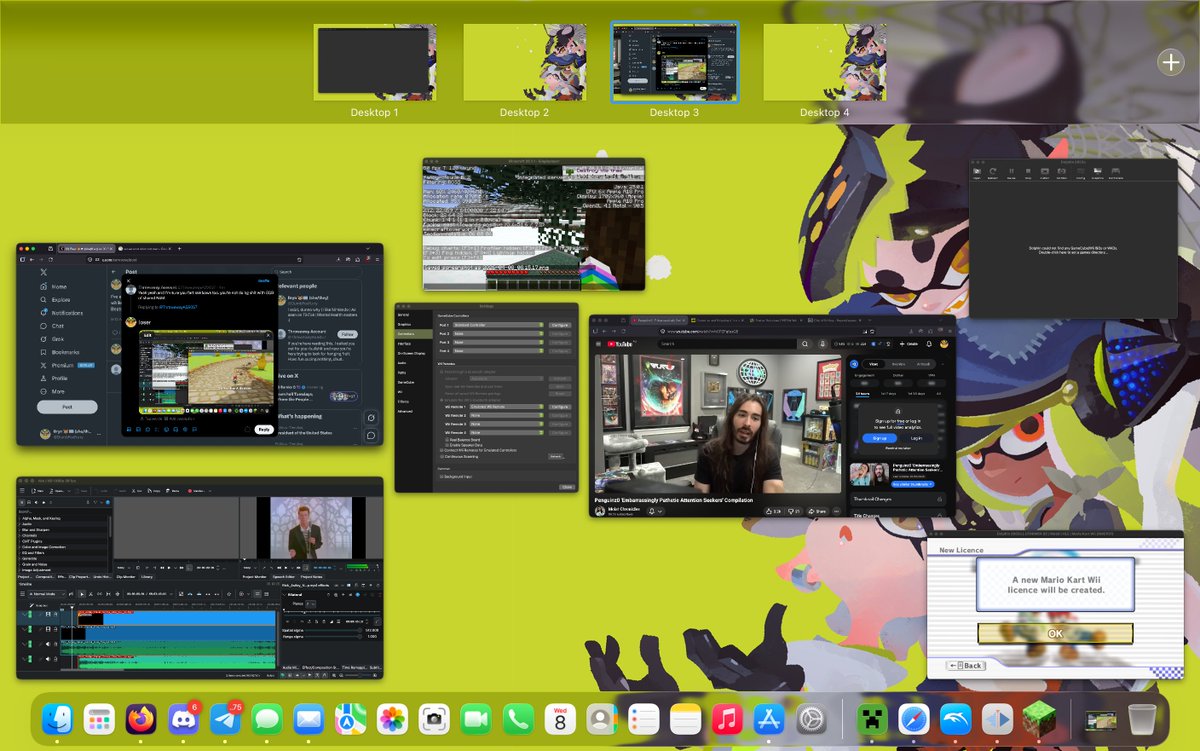
Task: Switch to Desktop 4 thumbnail
Action: click(825, 62)
